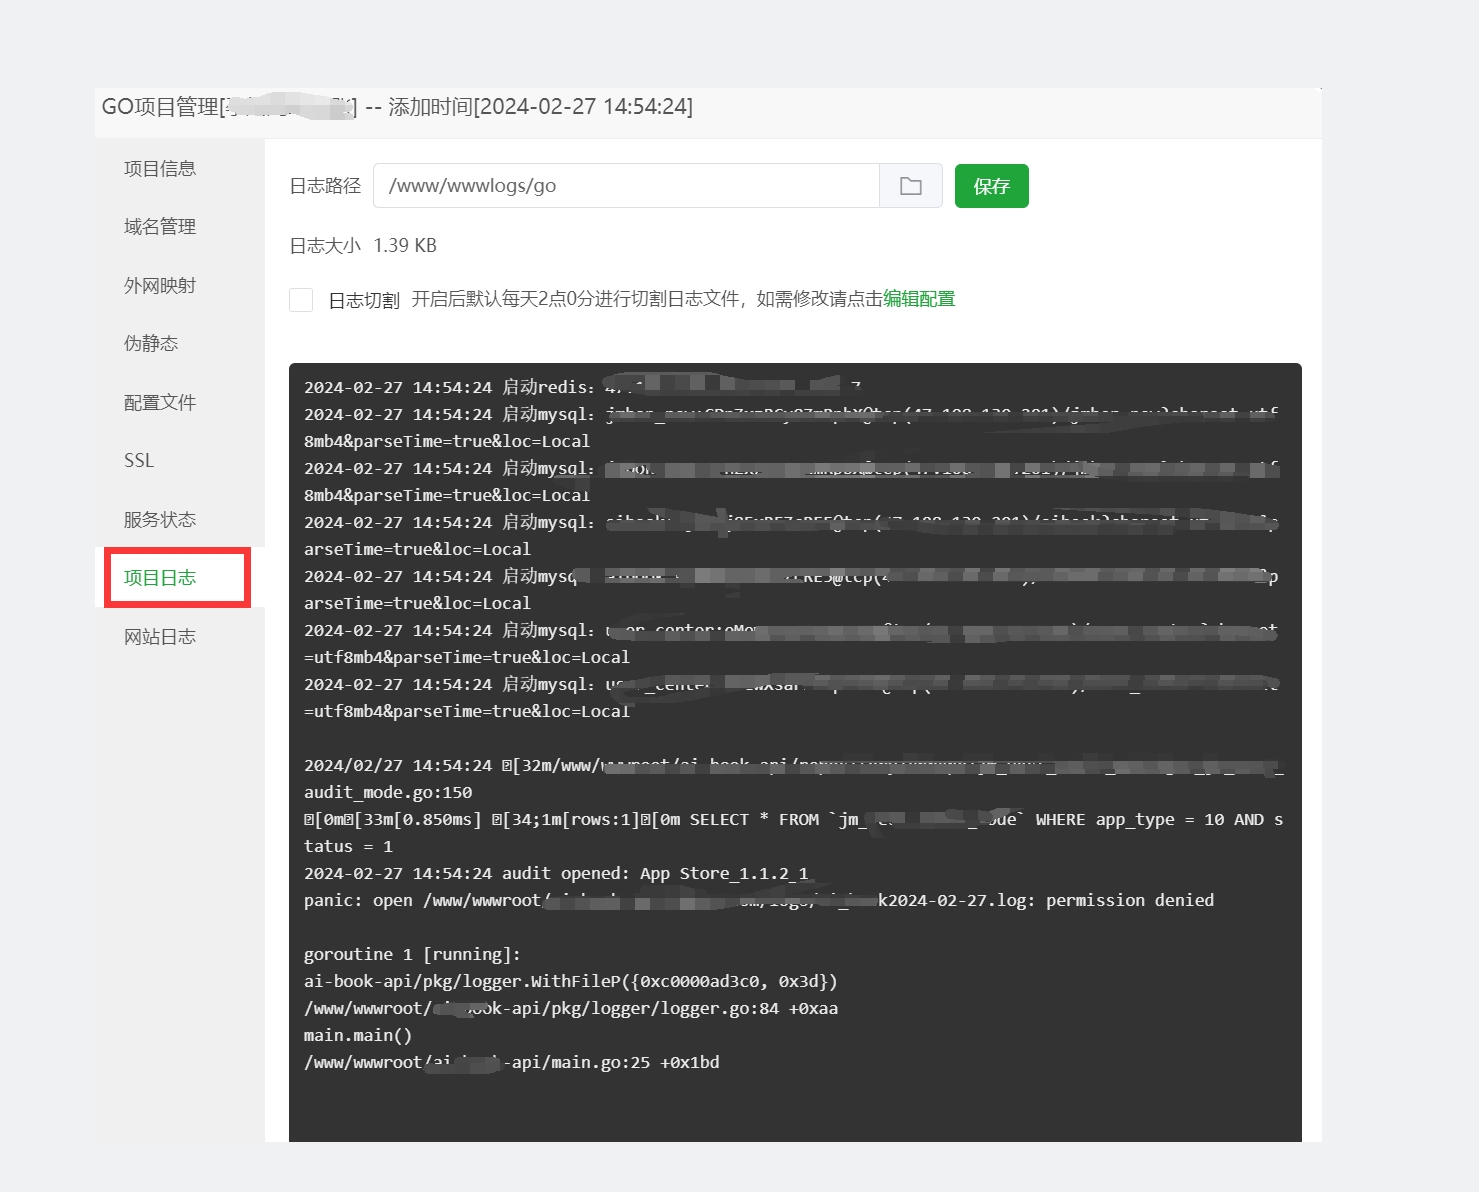Click the SELECT * FROM query line

pyautogui.click(x=793, y=819)
